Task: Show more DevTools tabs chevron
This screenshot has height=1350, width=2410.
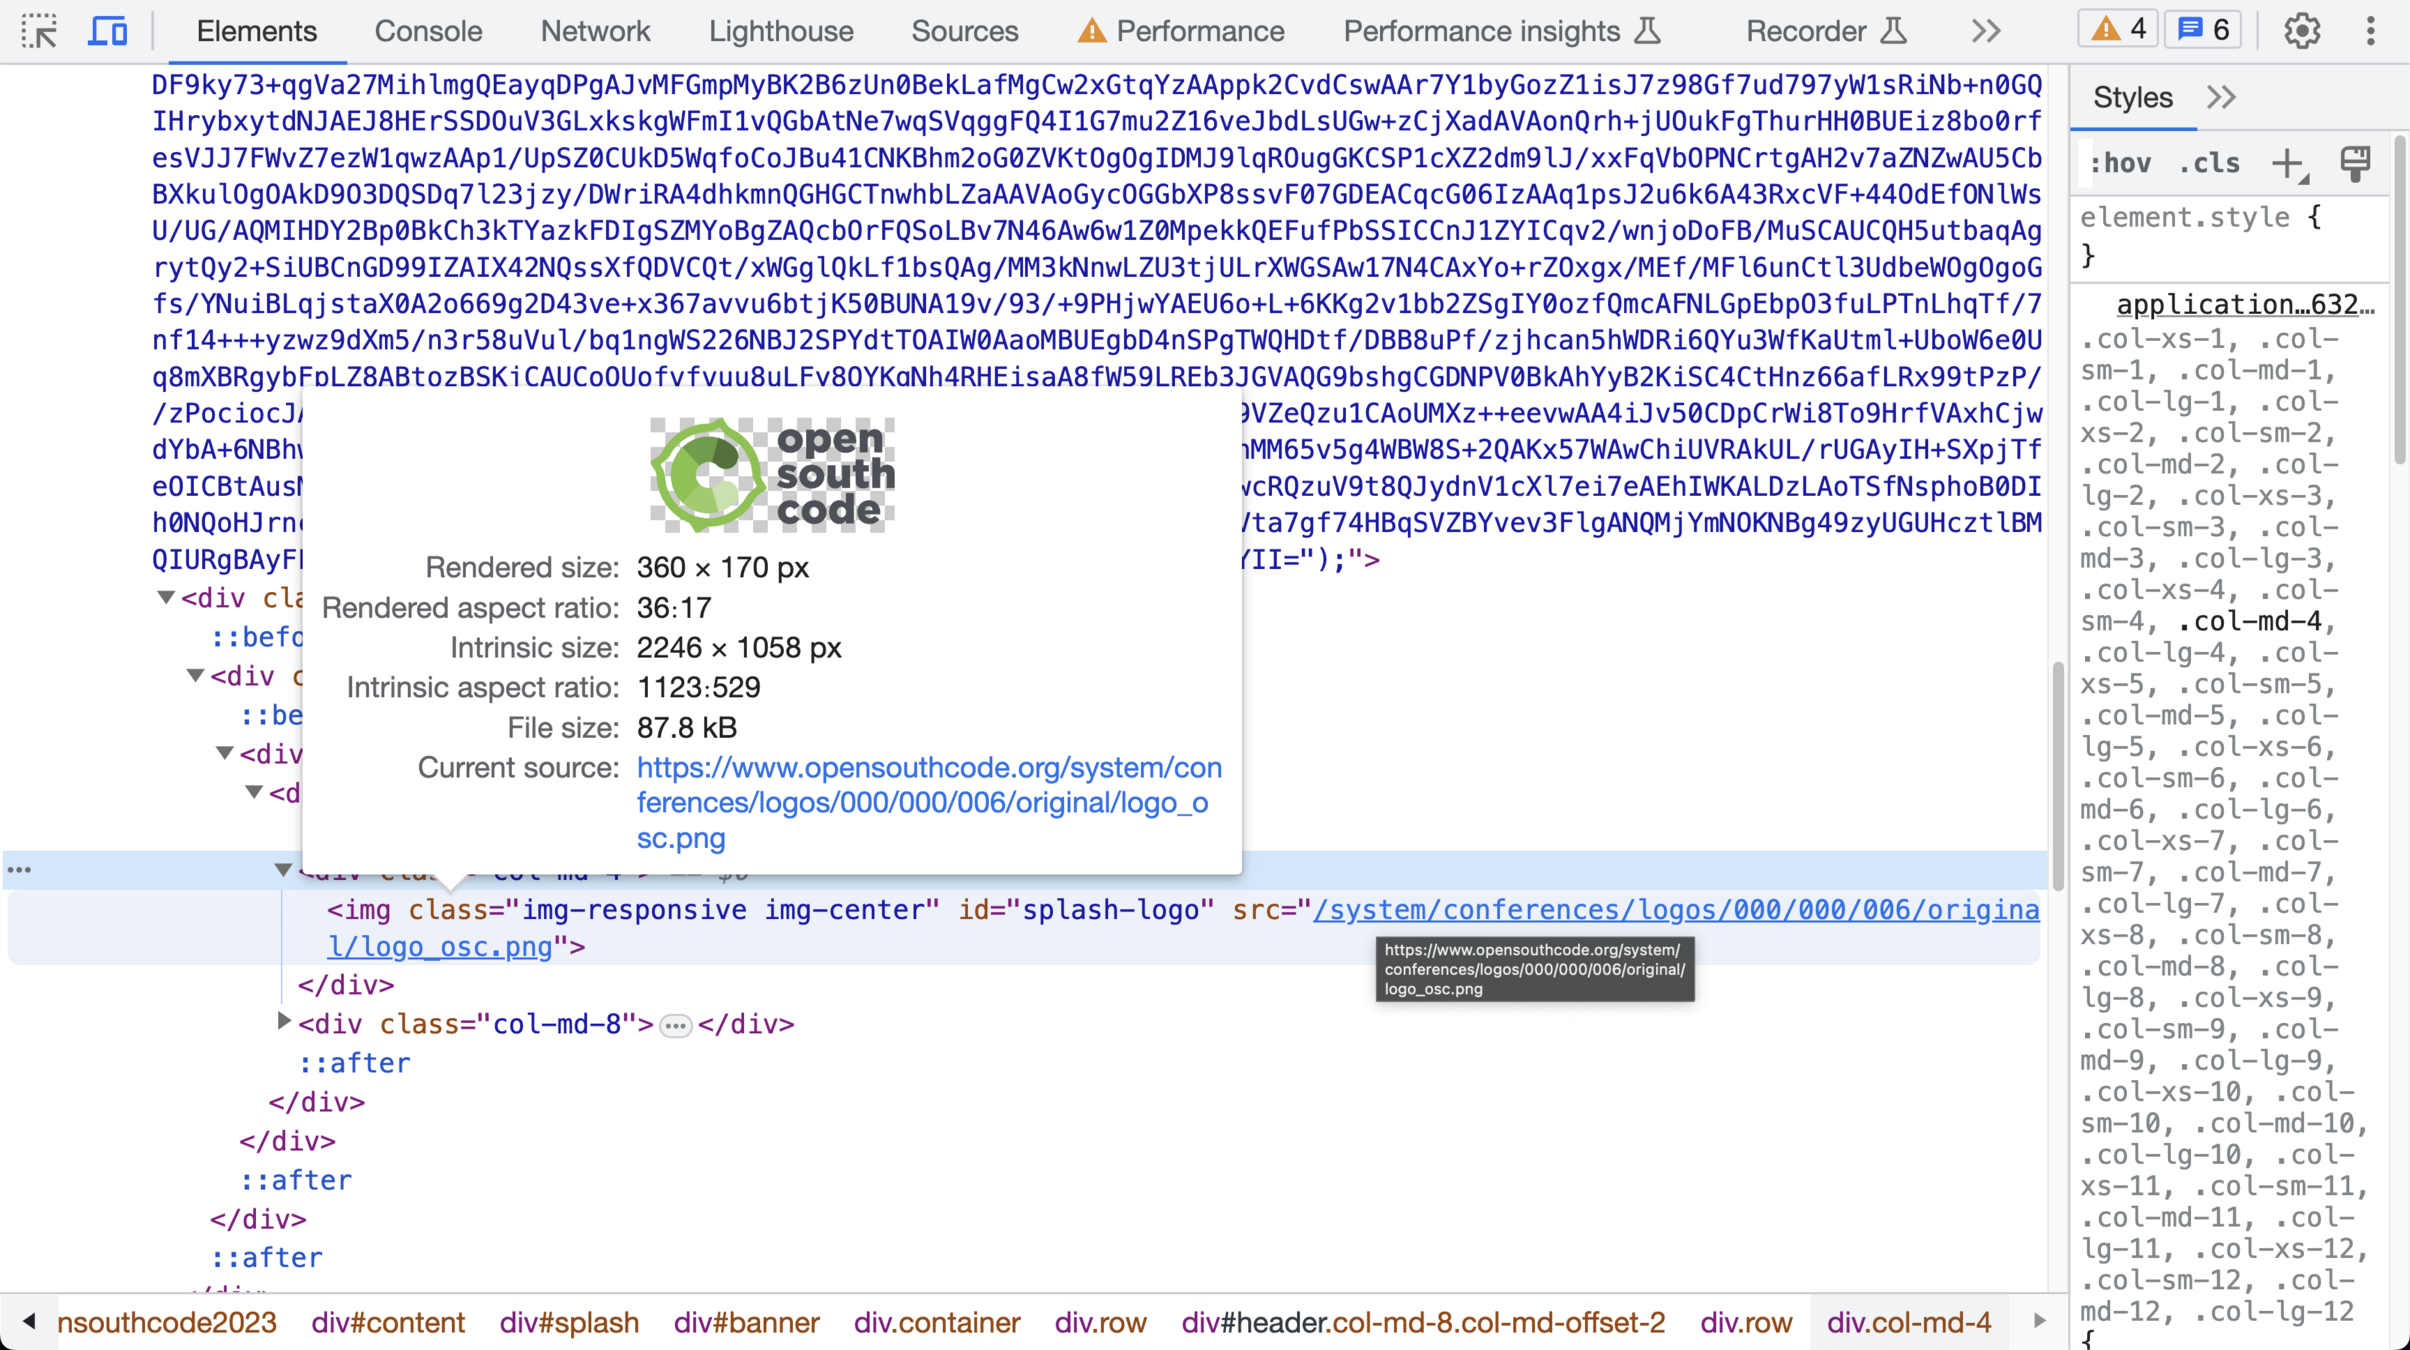Action: pyautogui.click(x=1986, y=31)
